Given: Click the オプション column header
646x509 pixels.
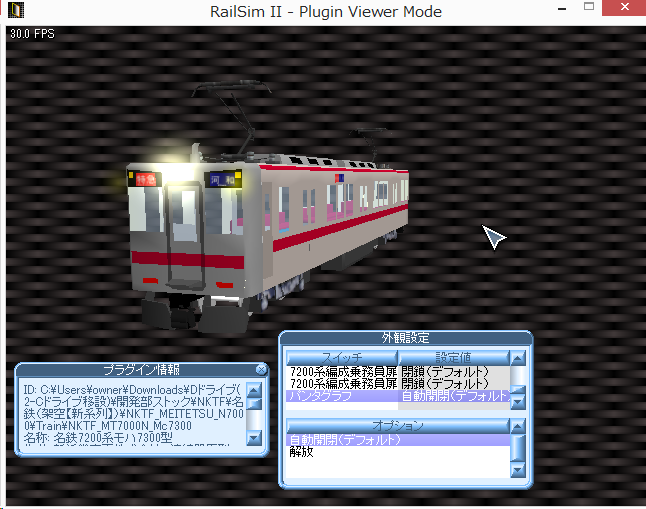Looking at the screenshot, I should tap(398, 425).
